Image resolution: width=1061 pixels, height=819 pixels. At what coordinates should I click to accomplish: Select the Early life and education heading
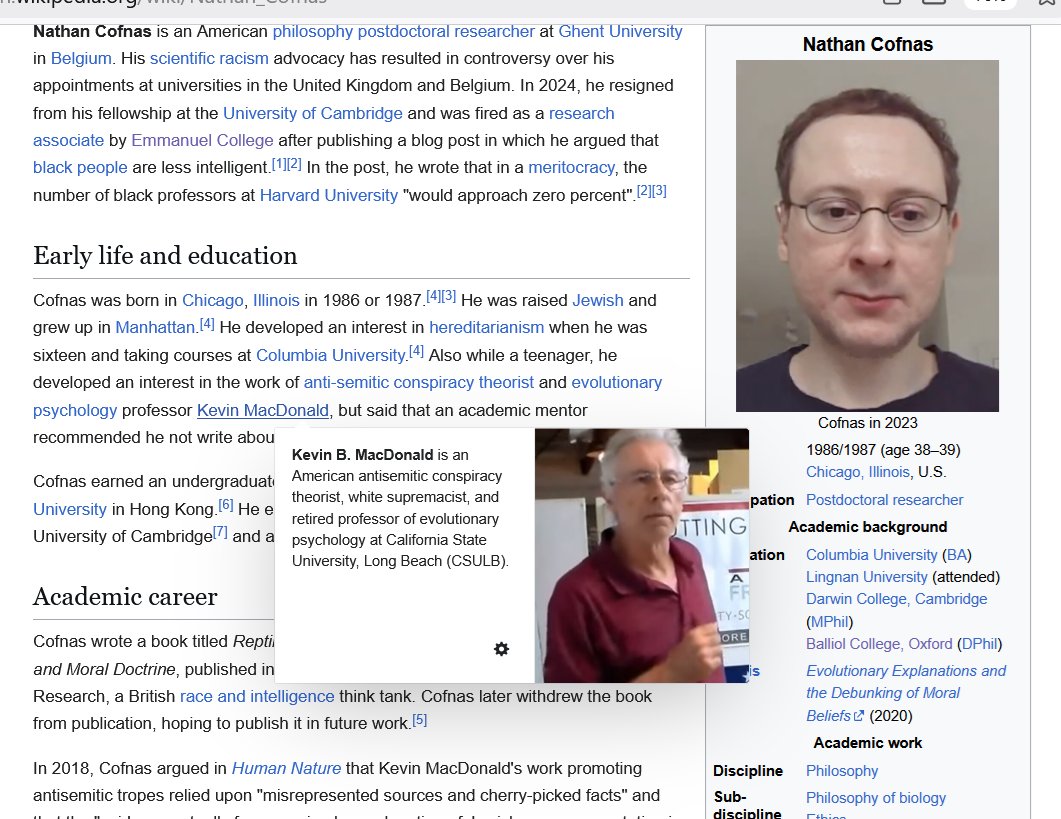coord(165,256)
